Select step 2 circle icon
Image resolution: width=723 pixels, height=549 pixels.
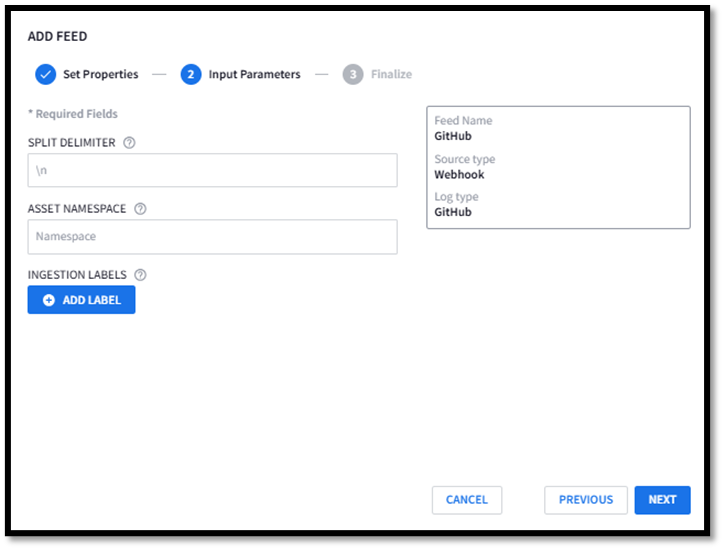tap(191, 74)
